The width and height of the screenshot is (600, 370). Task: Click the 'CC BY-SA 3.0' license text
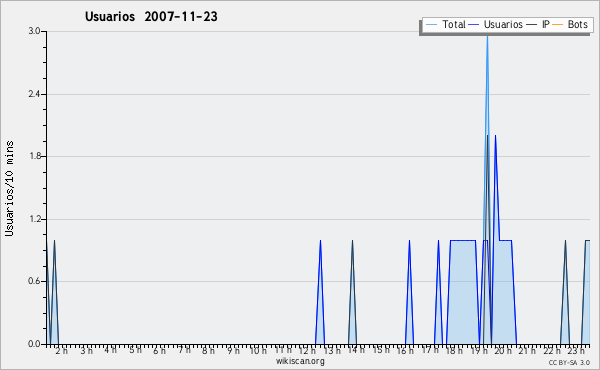pyautogui.click(x=569, y=363)
